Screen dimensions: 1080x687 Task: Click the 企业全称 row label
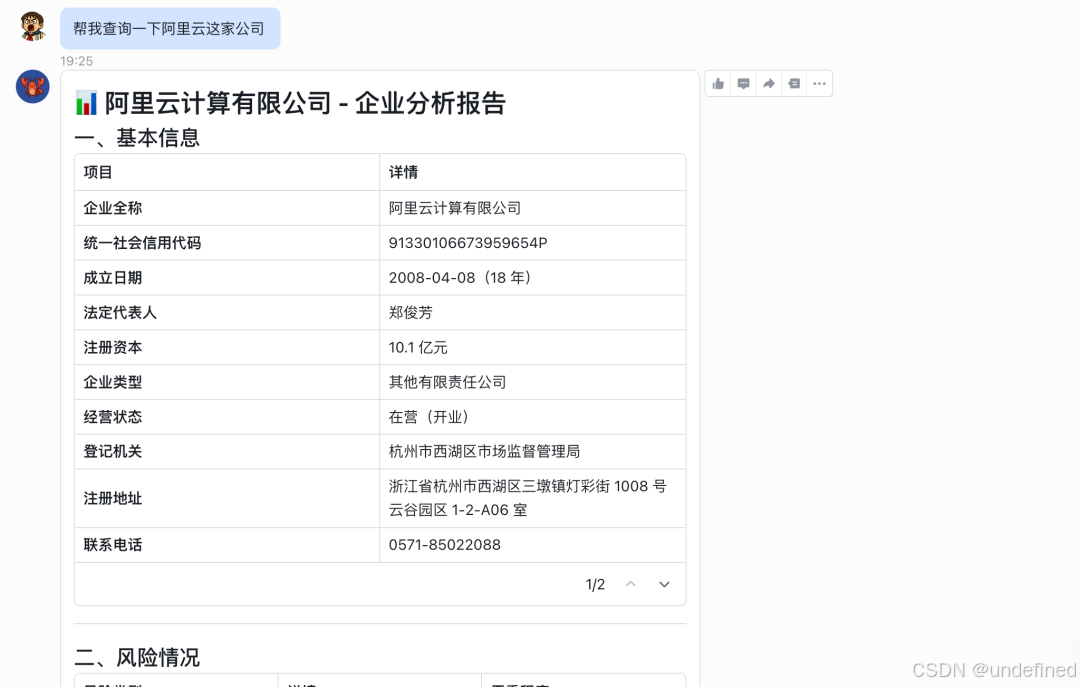click(113, 208)
